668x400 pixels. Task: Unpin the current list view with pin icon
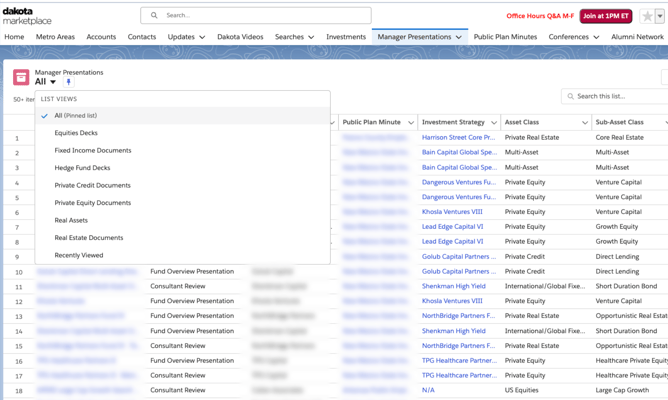point(69,82)
